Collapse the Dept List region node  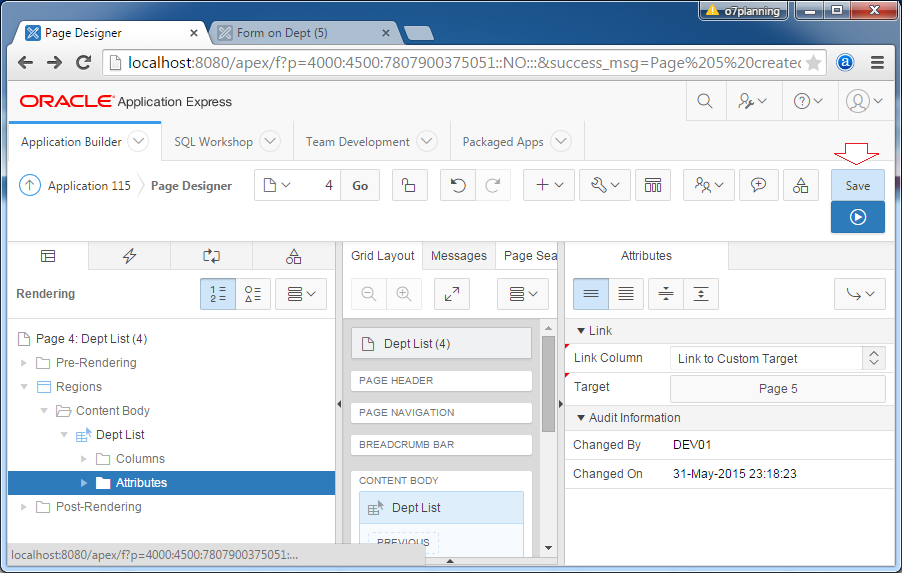(64, 434)
